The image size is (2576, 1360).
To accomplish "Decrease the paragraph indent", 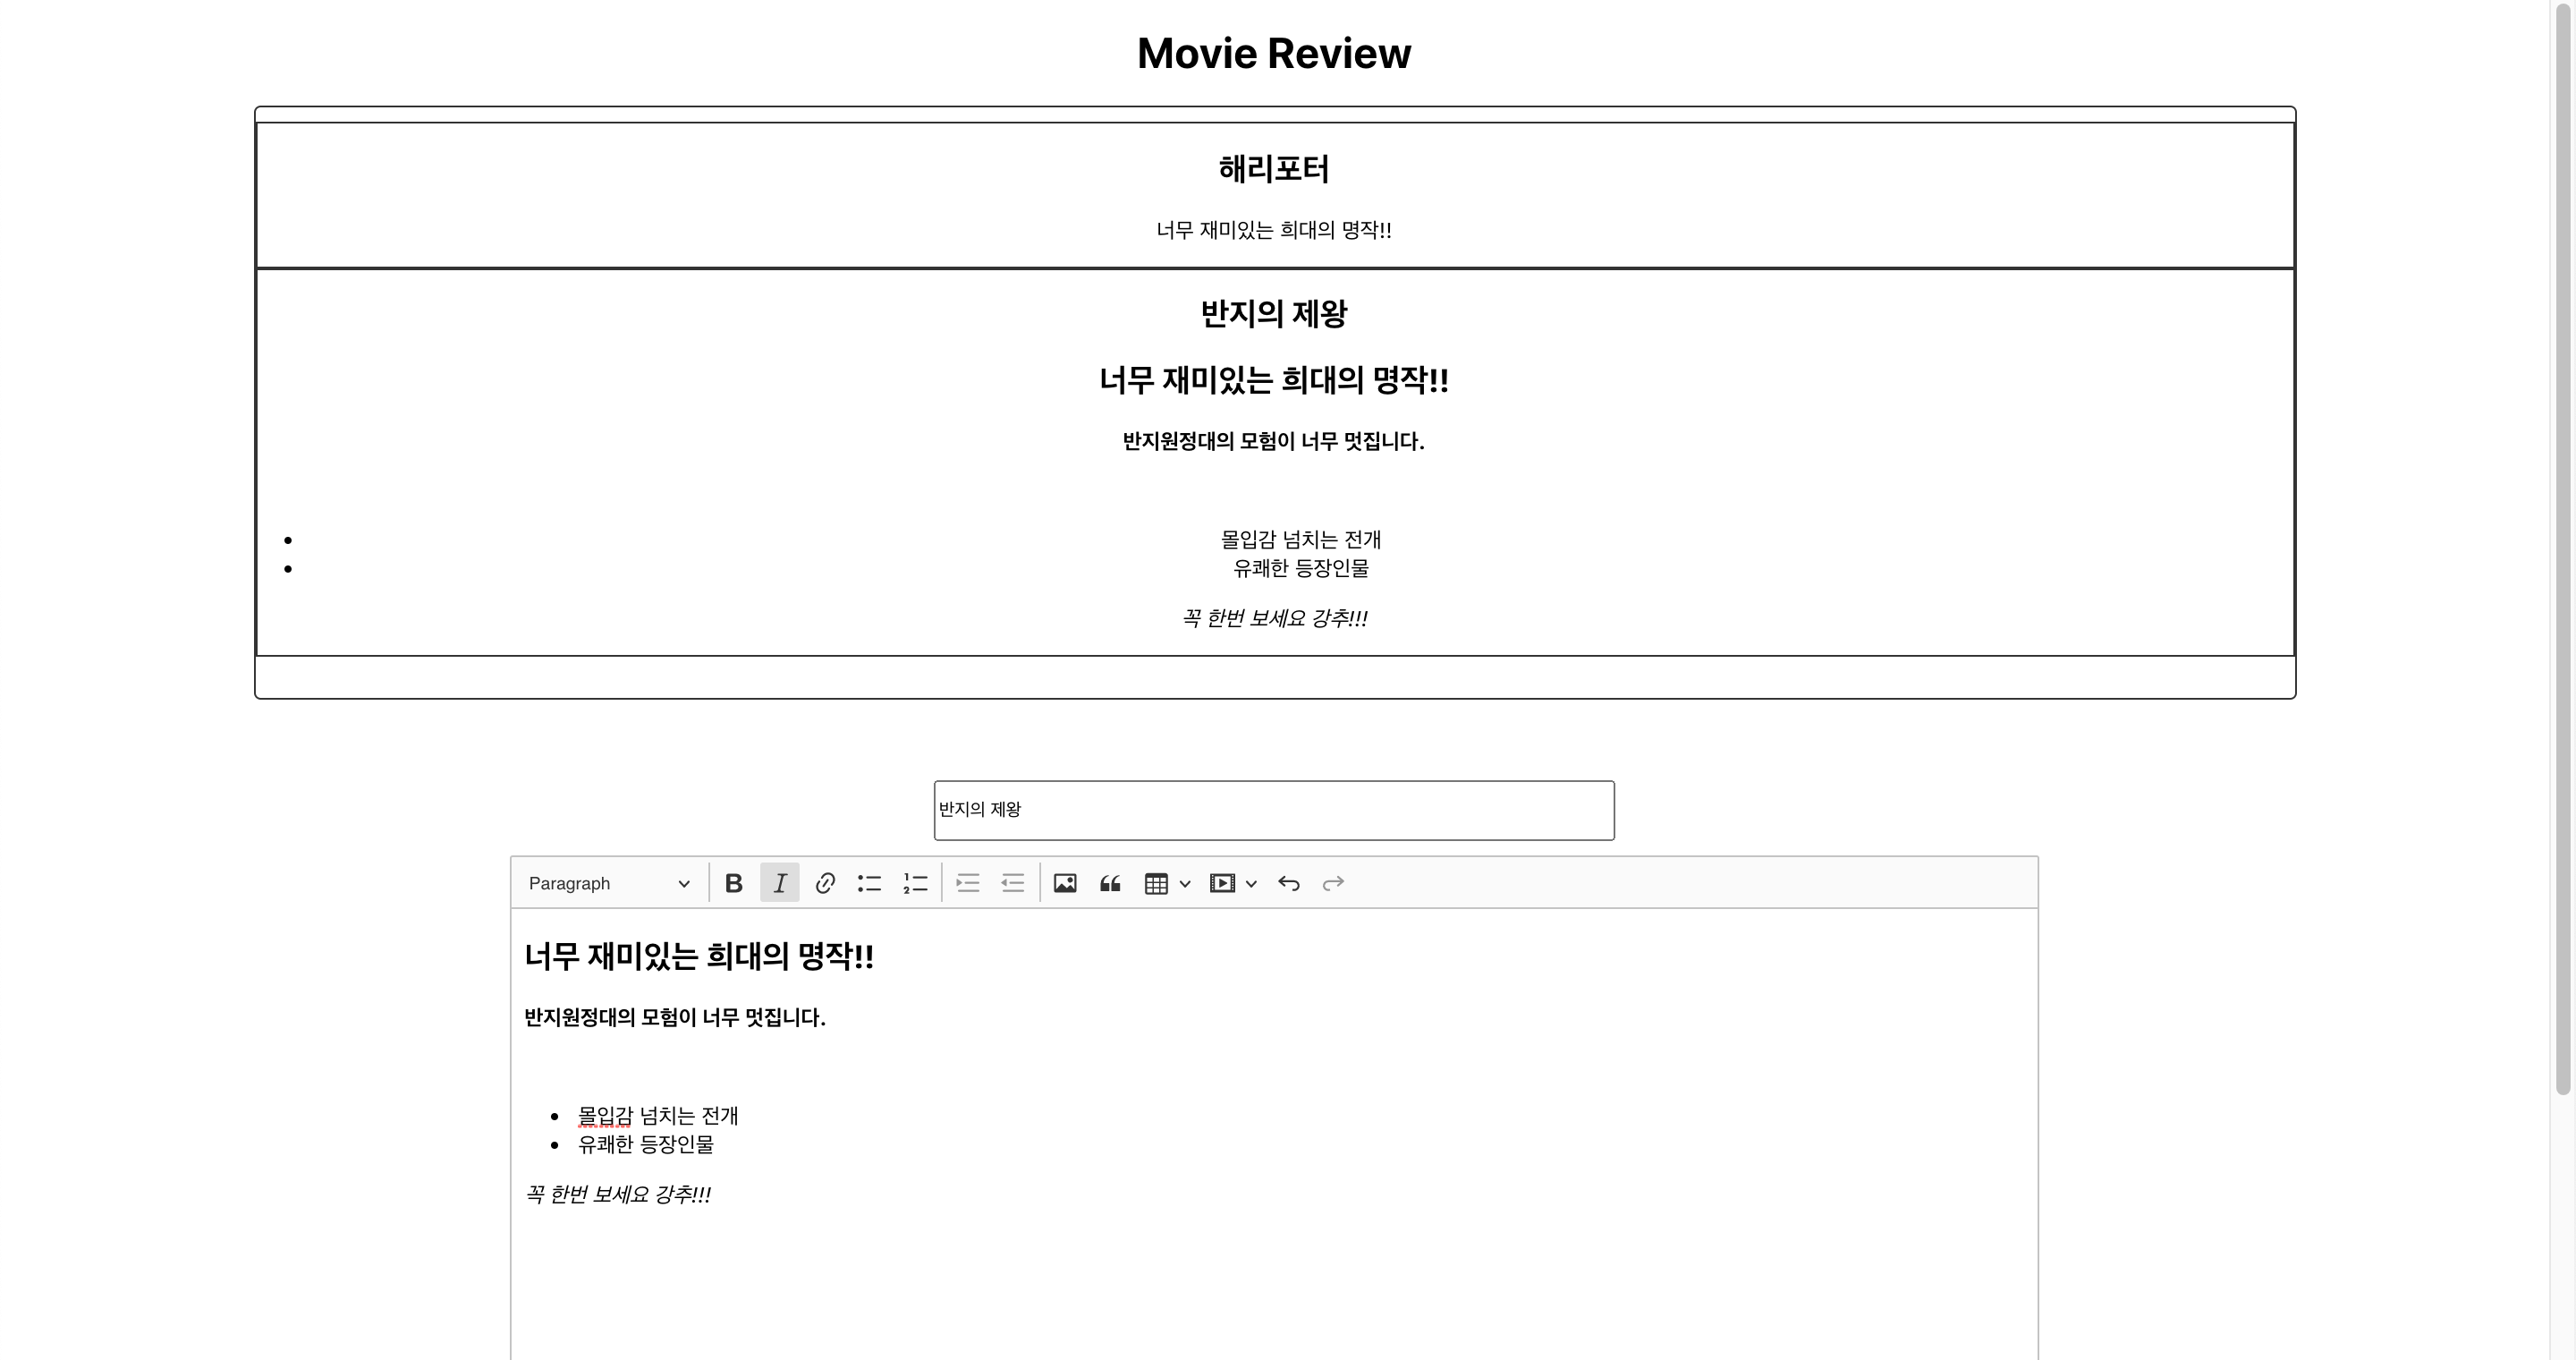I will [1012, 883].
